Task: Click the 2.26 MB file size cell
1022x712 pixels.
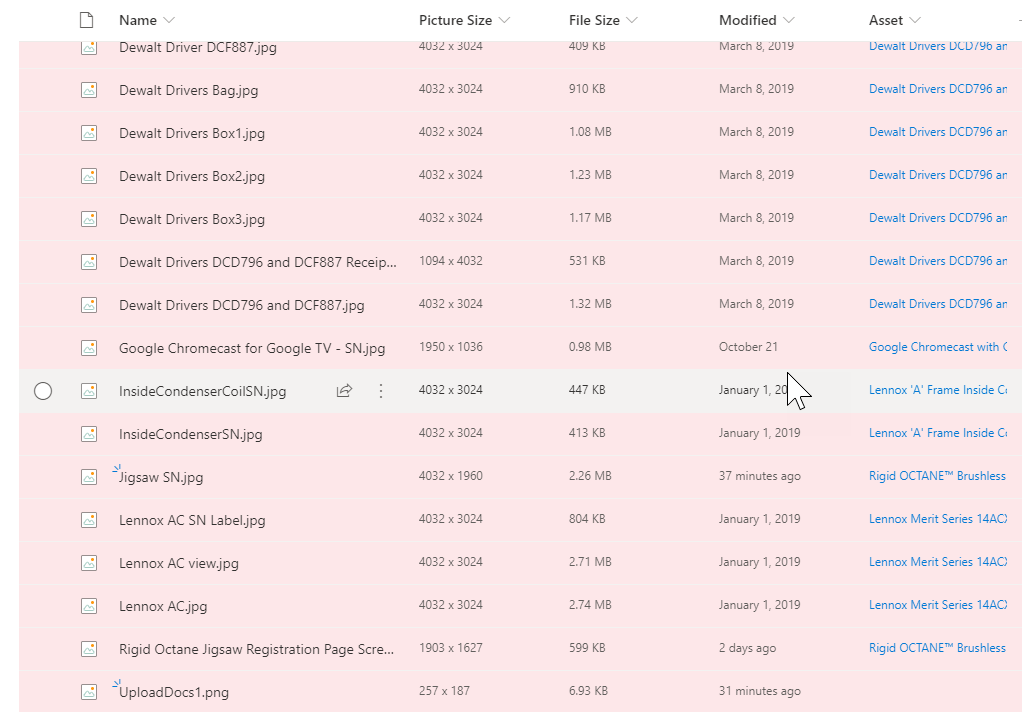Action: coord(590,476)
